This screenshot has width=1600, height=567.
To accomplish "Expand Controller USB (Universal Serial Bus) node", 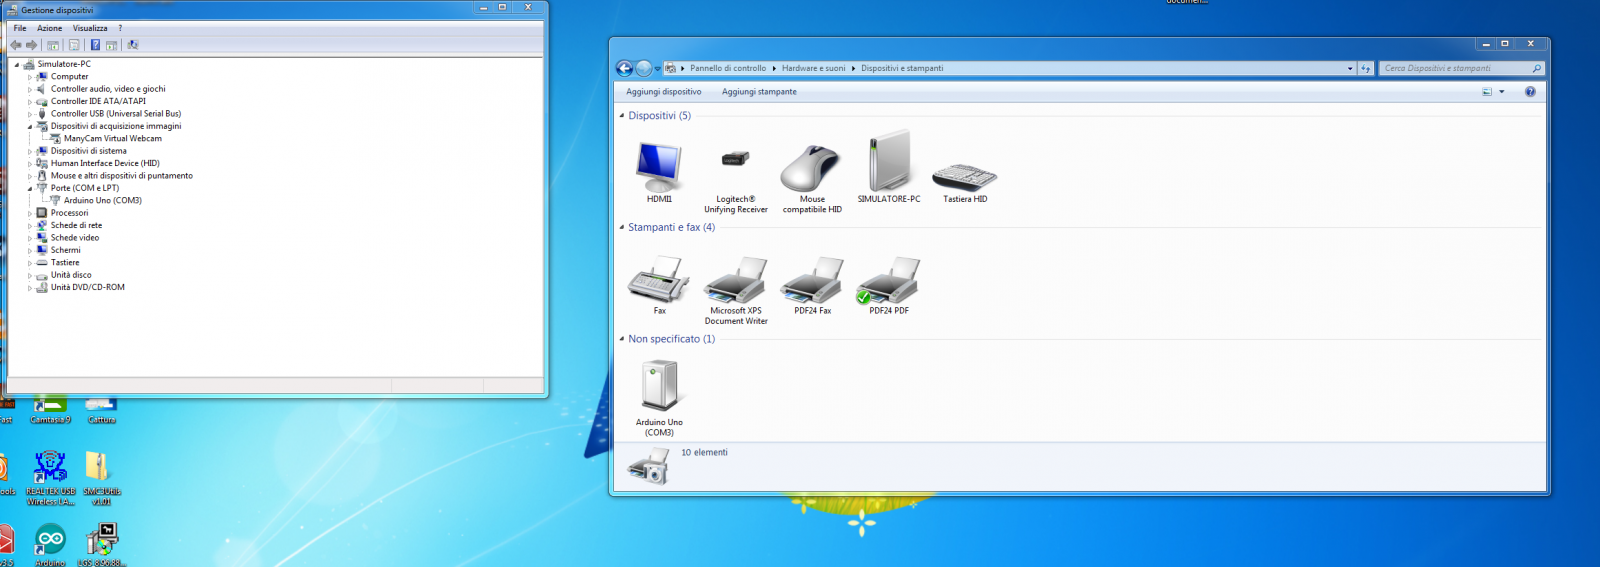I will pos(30,114).
